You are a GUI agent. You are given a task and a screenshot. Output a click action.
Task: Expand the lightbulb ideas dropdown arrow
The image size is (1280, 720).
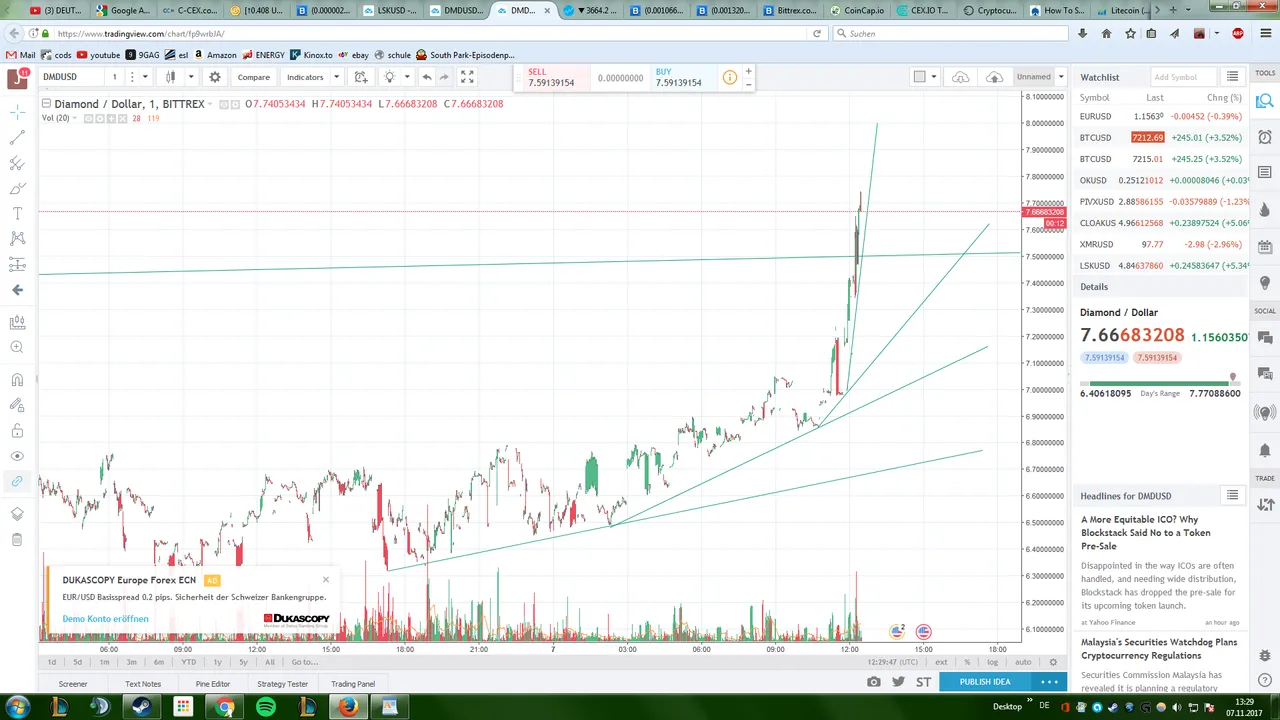tap(406, 77)
